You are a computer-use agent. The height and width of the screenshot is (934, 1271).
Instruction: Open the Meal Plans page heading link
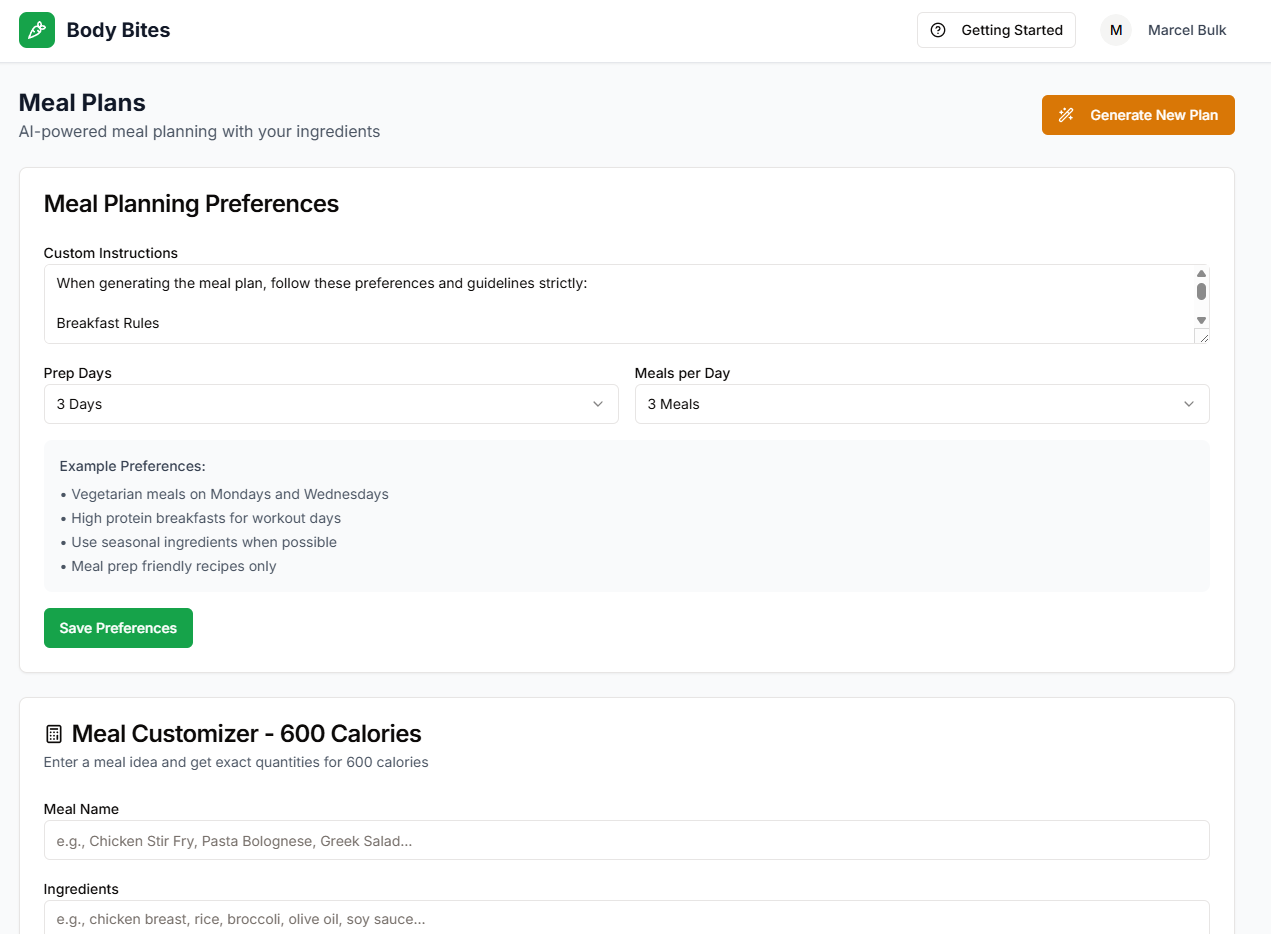81,102
